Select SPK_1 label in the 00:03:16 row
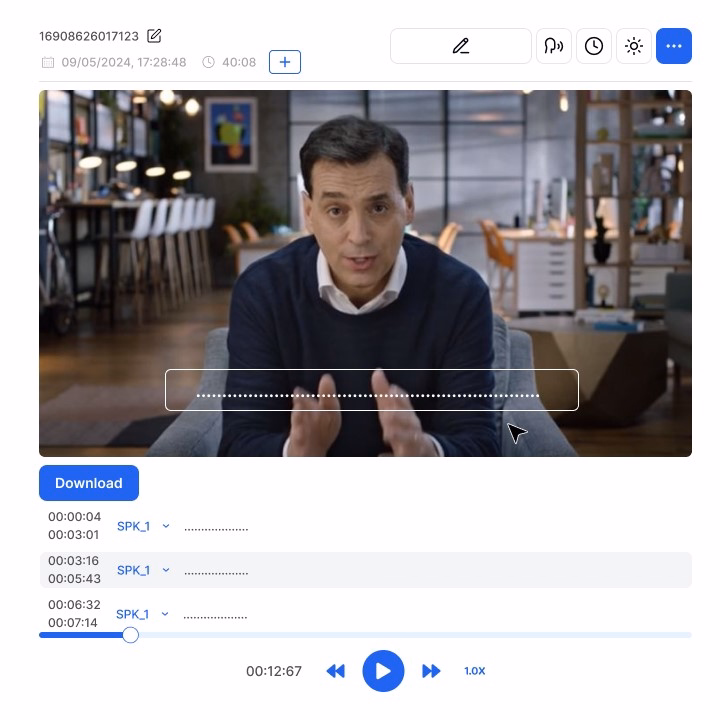Viewport: 720px width, 720px height. tap(133, 570)
